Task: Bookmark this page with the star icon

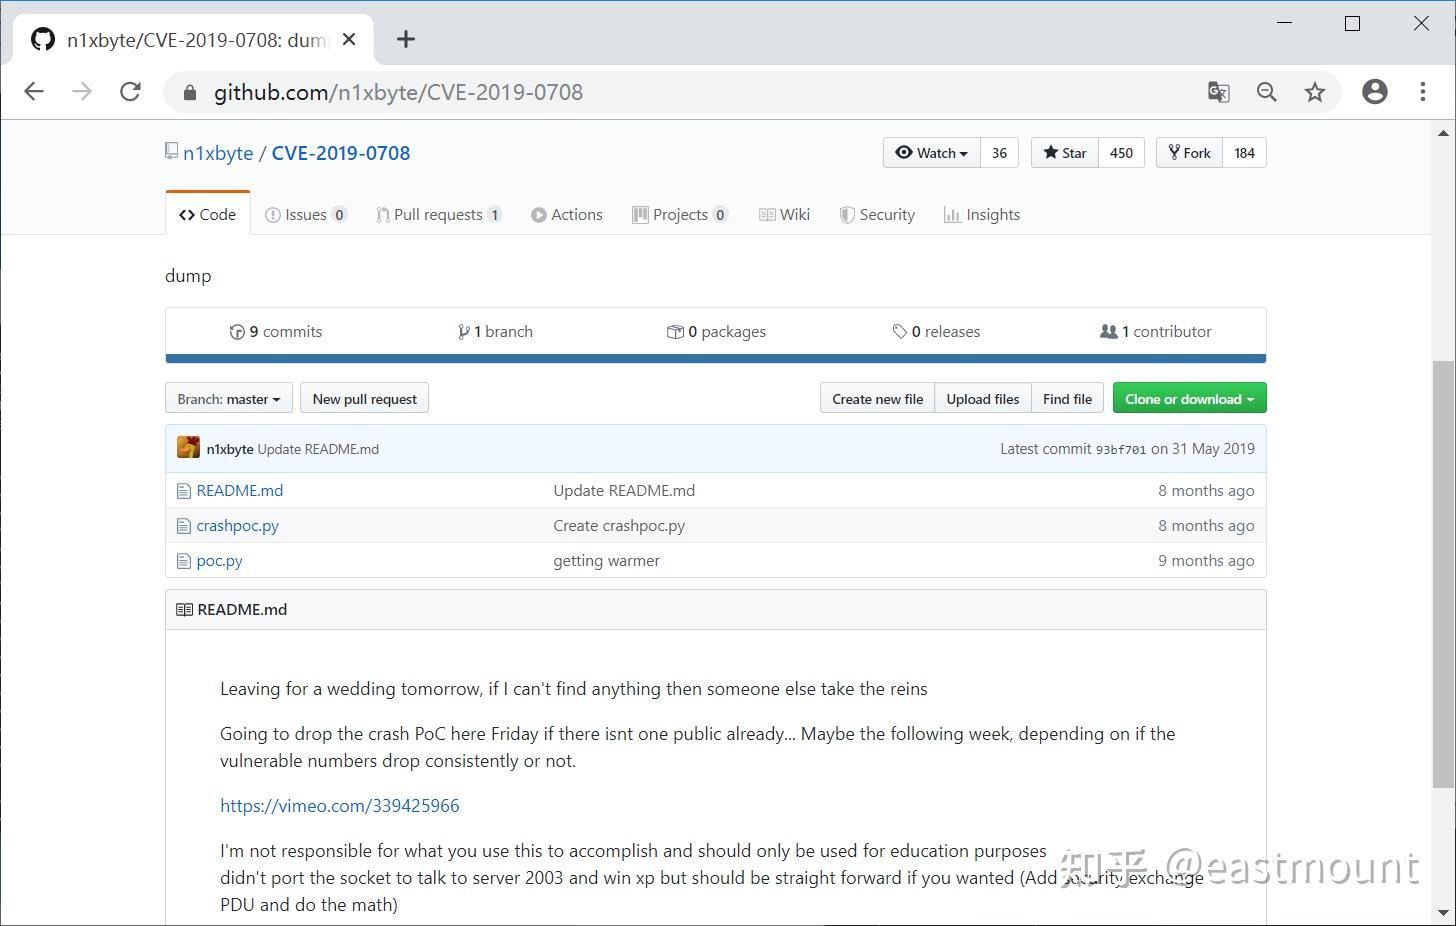Action: click(x=1315, y=92)
